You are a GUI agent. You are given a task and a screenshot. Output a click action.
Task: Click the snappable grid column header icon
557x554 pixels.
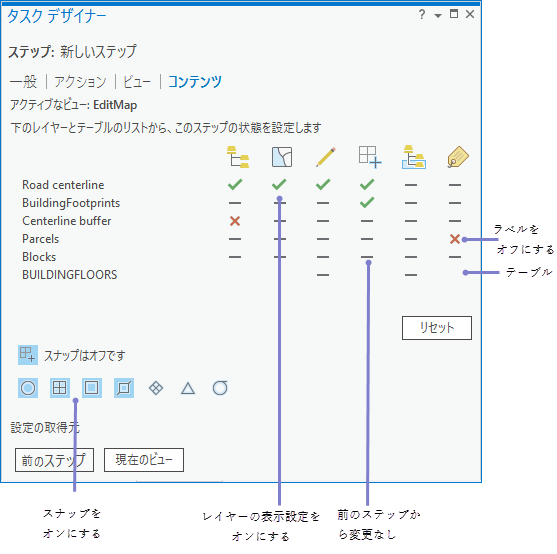point(370,157)
